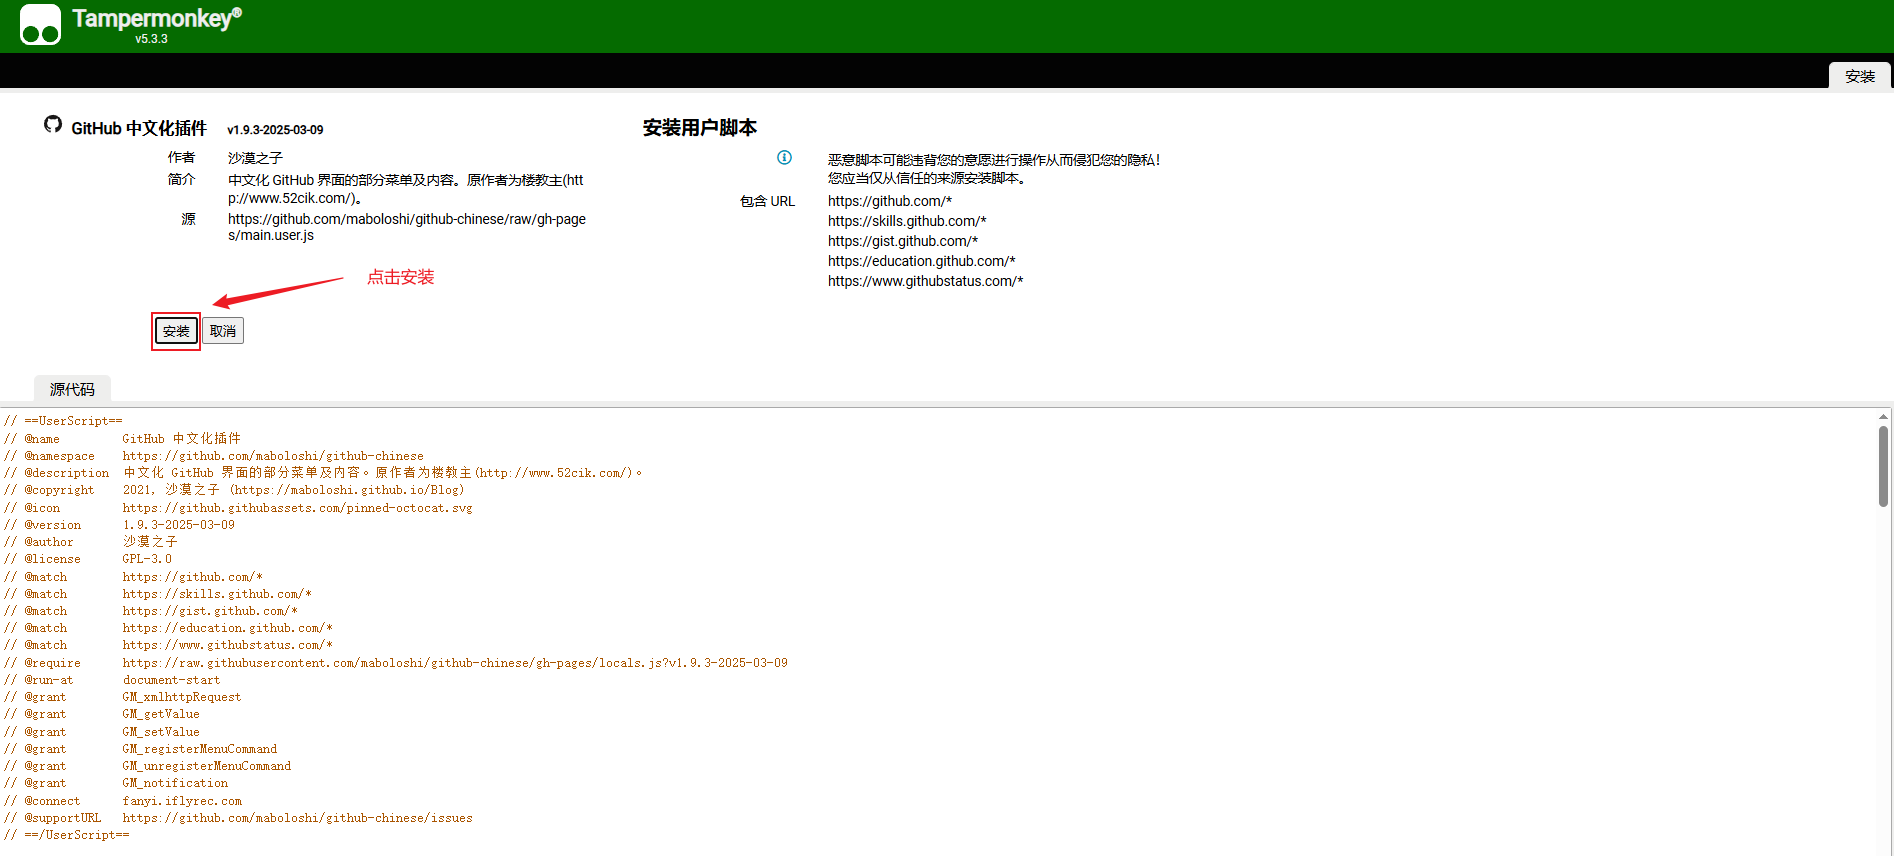The image size is (1894, 856).
Task: Click the 安装用户脚本 heading
Action: 700,128
